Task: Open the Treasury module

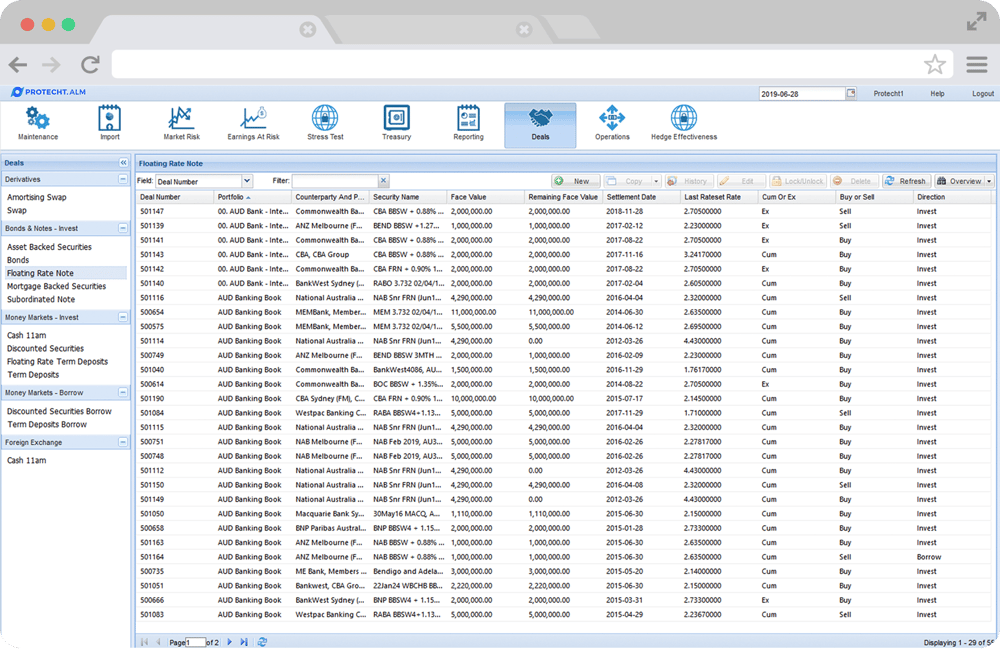Action: pos(396,120)
